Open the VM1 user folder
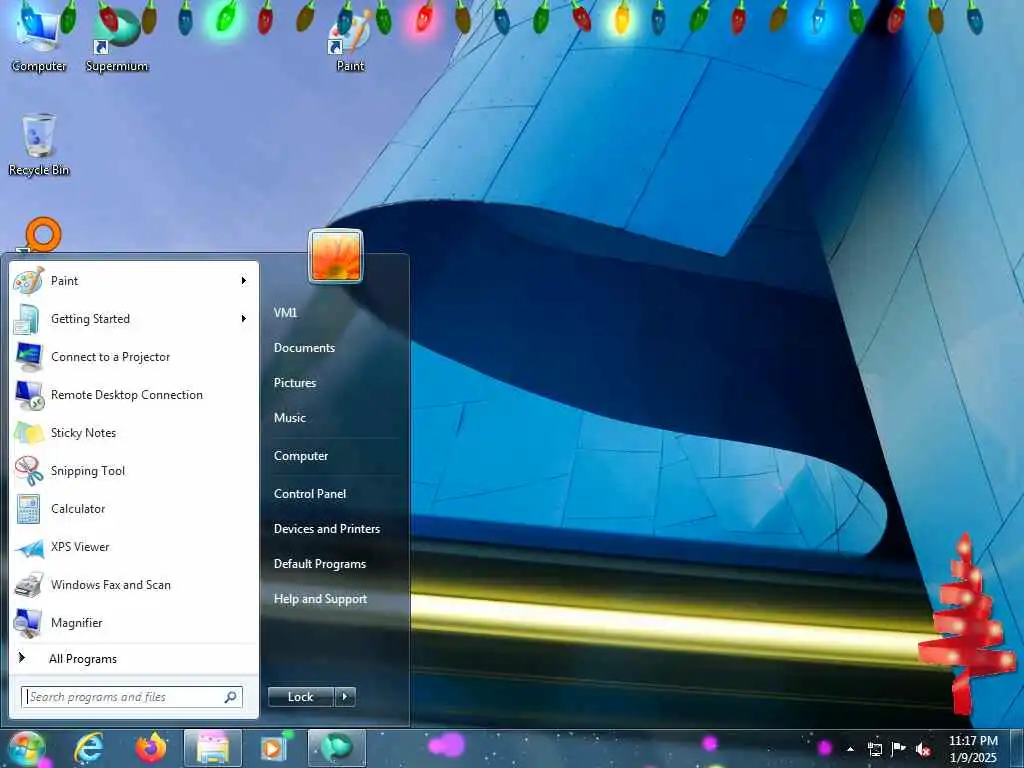This screenshot has width=1024, height=768. (285, 313)
